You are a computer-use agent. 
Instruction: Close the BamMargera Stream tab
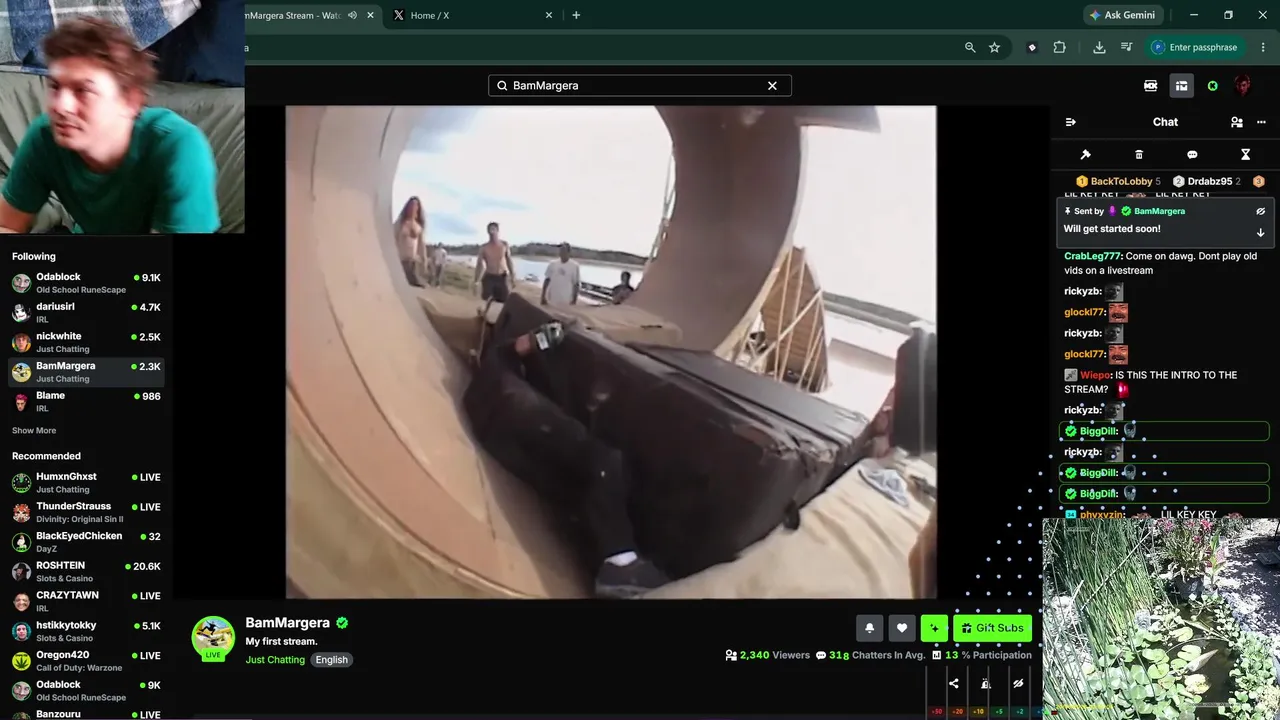coord(371,16)
